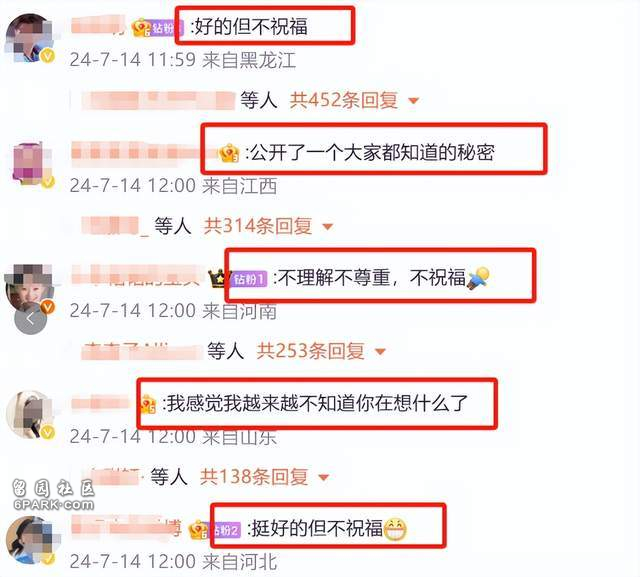Expand replies arrow next to 共138条回复
The image size is (640, 577).
coord(324,477)
